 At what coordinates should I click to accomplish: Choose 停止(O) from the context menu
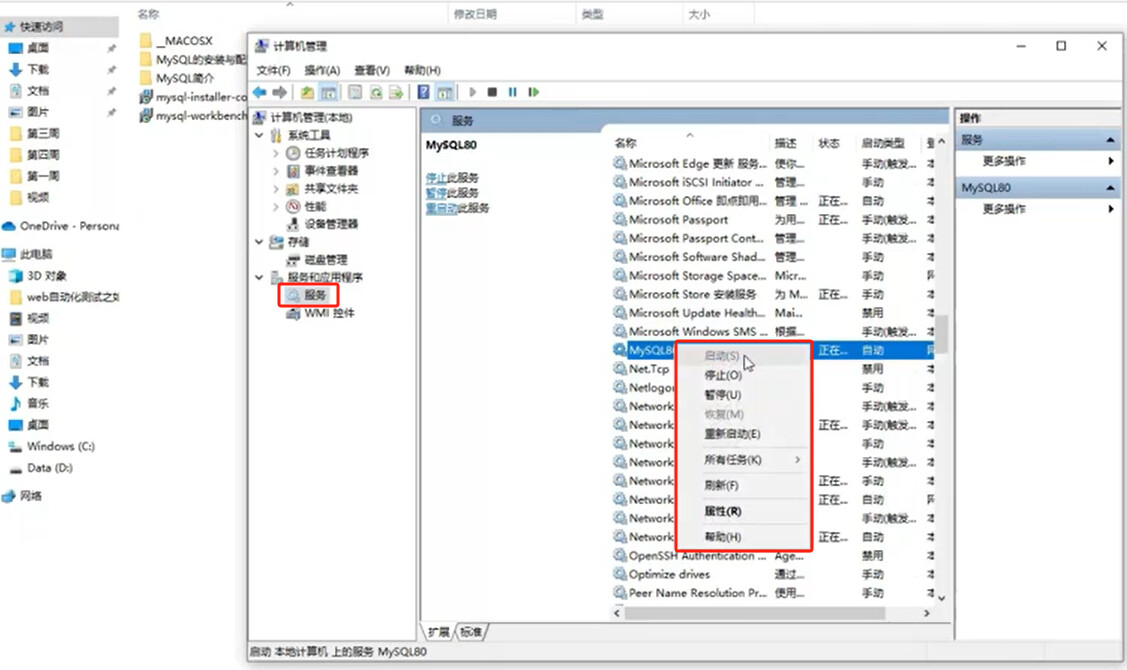point(722,375)
